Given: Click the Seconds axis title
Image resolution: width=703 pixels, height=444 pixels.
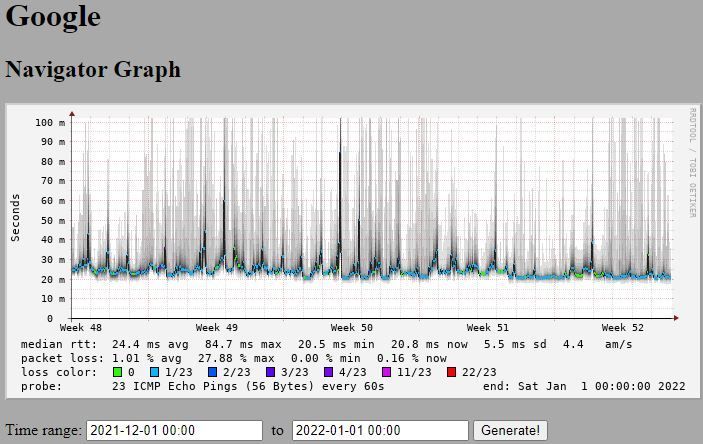Looking at the screenshot, I should (16, 218).
